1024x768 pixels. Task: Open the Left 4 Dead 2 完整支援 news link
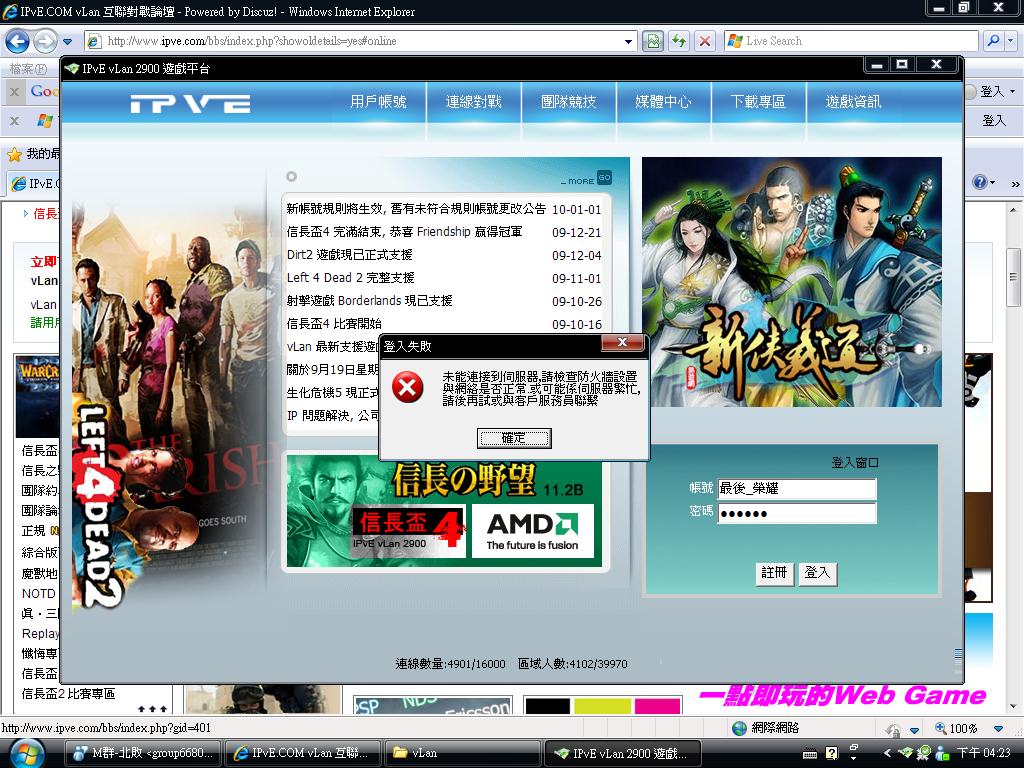(x=351, y=278)
